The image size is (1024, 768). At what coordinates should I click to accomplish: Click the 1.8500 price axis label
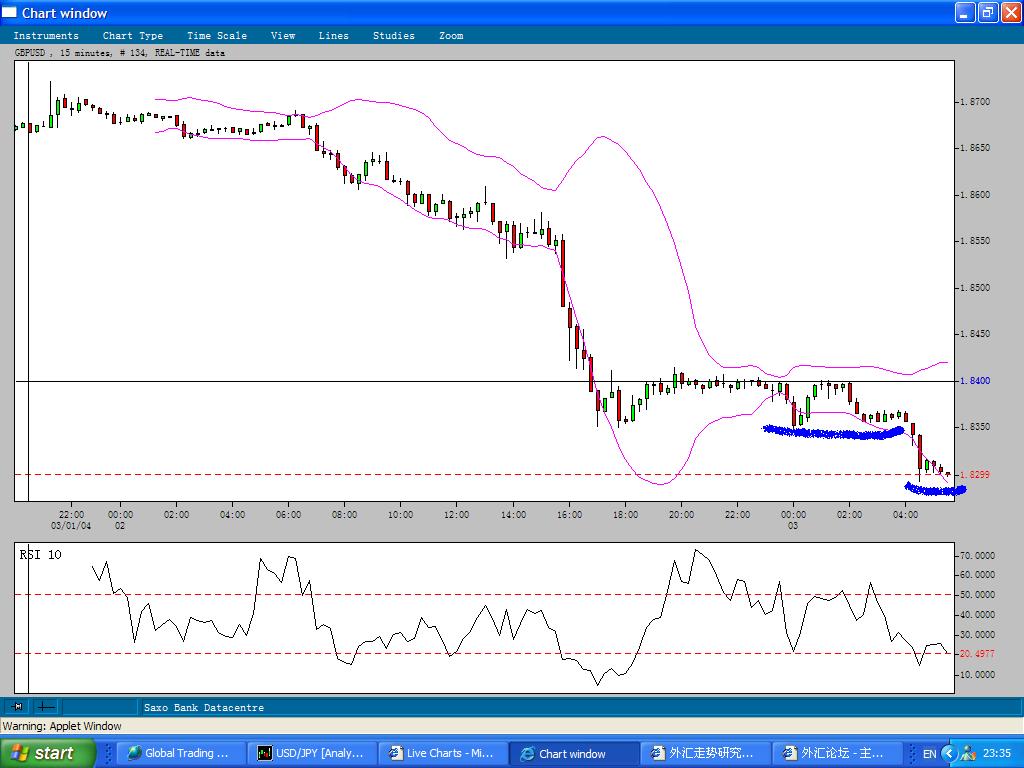(x=975, y=287)
